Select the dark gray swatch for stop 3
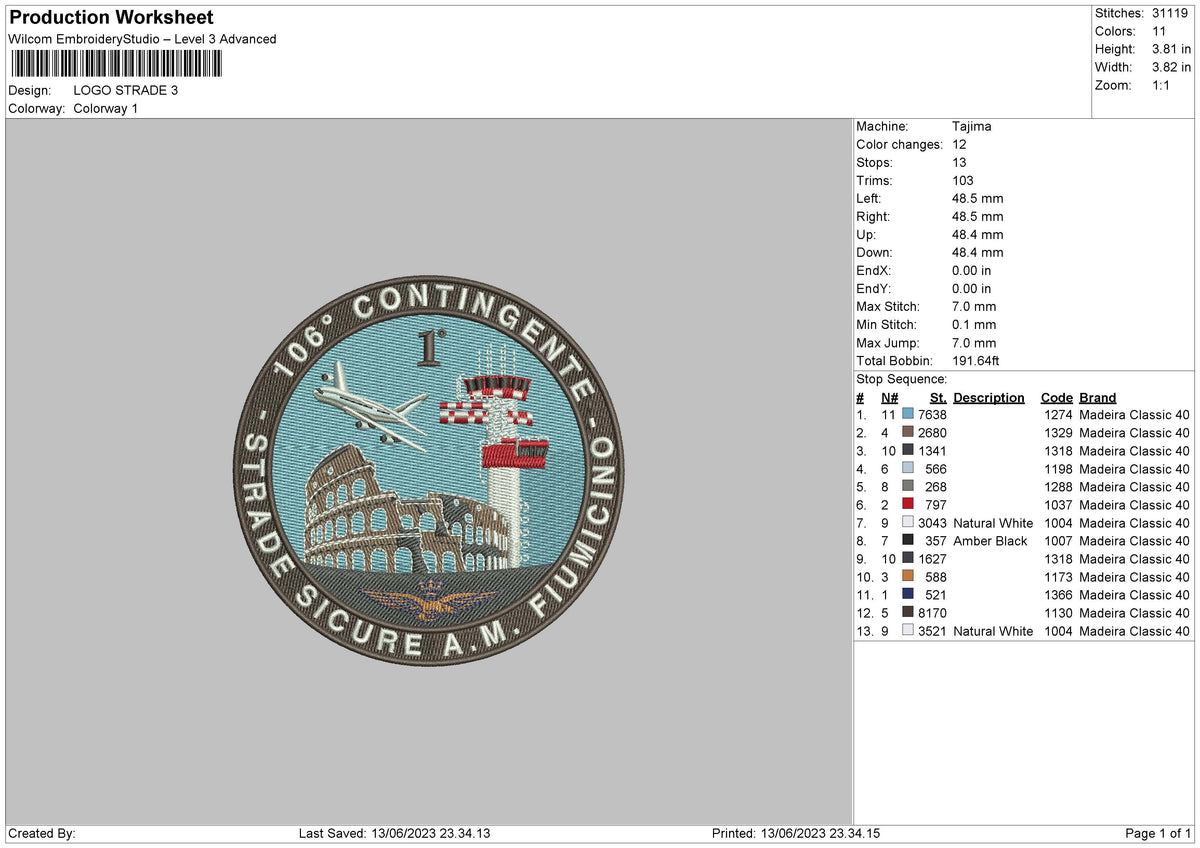 908,450
